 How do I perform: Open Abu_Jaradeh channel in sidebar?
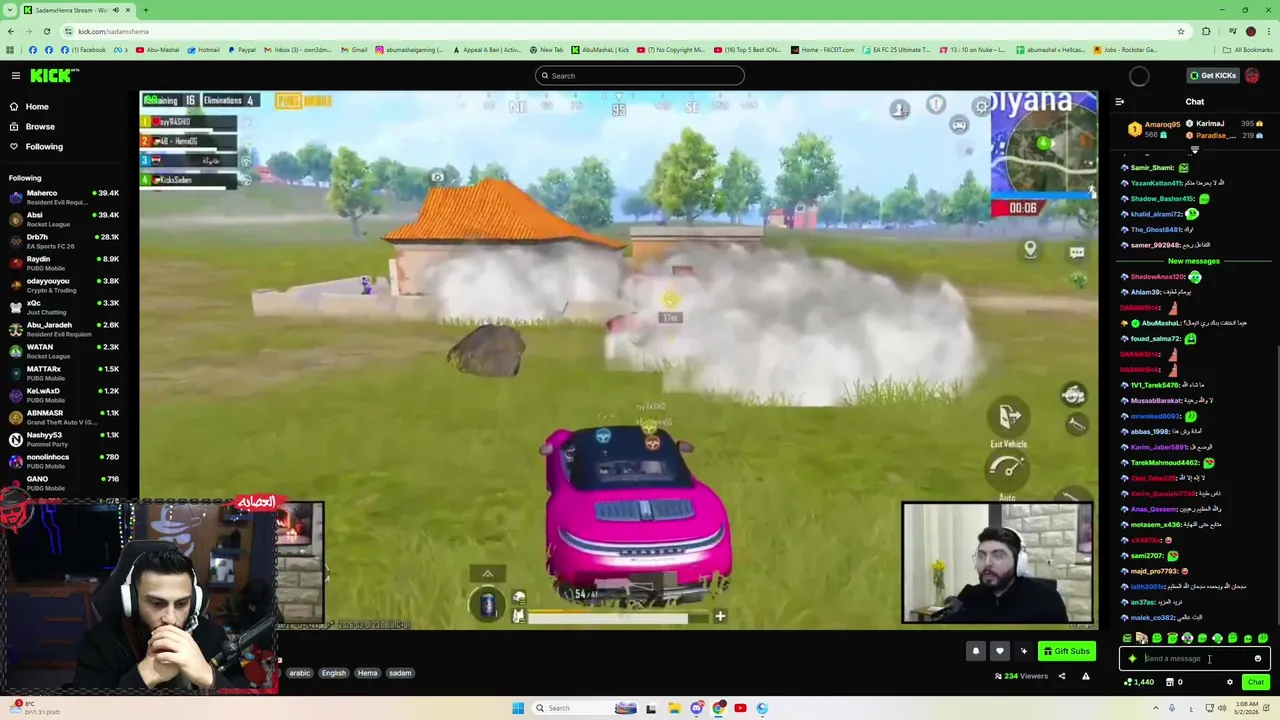tap(65, 329)
